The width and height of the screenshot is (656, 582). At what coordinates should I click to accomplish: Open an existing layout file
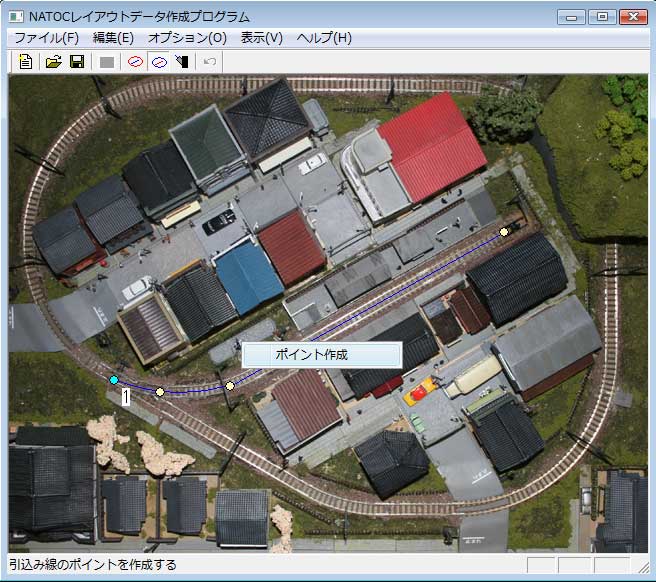tap(54, 62)
